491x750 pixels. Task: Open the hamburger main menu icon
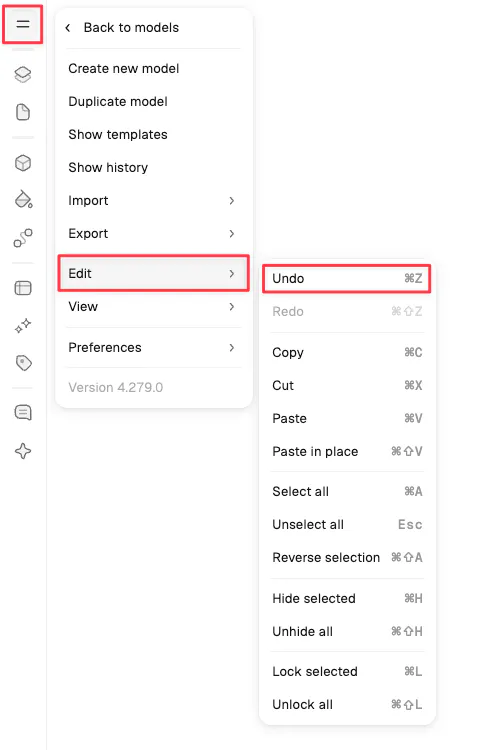tap(22, 24)
